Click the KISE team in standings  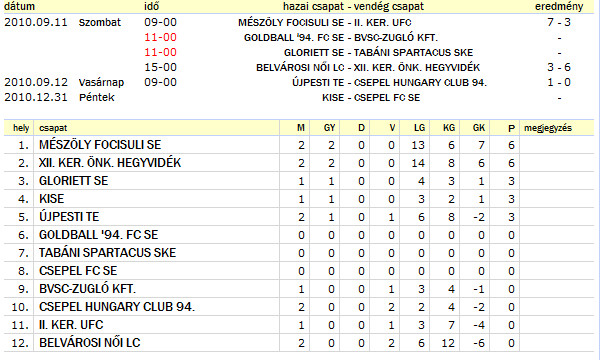pos(51,199)
